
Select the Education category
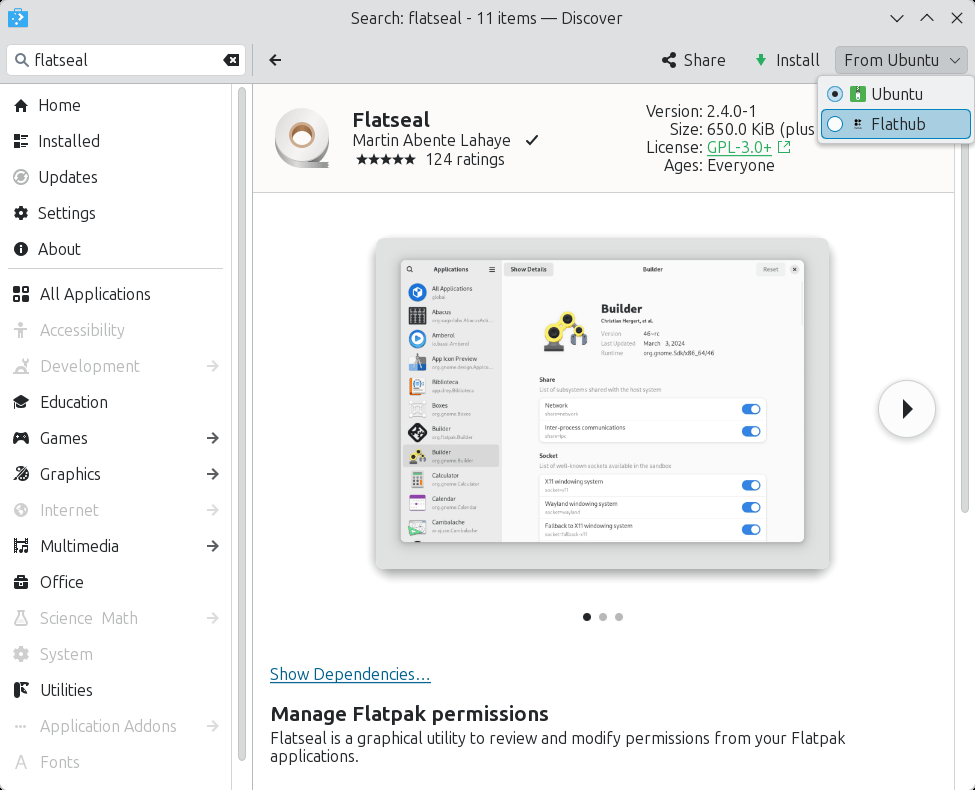click(73, 402)
